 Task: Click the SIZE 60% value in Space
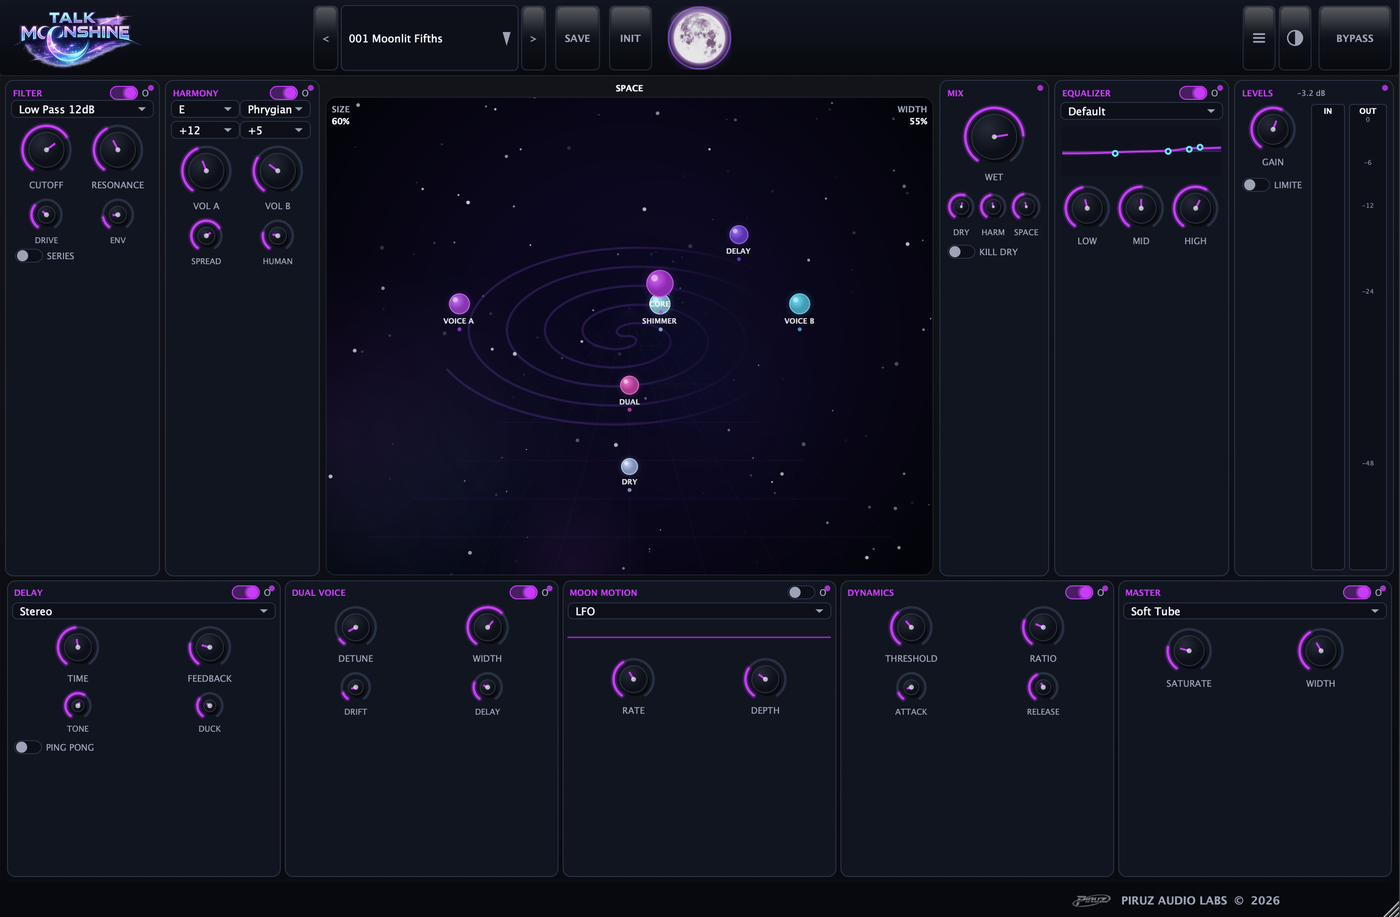pos(341,121)
